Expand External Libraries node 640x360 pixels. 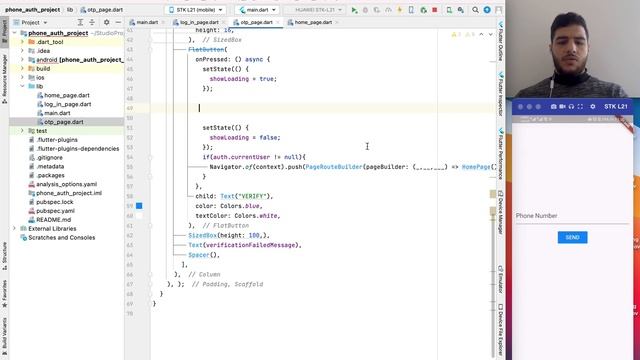click(15, 229)
